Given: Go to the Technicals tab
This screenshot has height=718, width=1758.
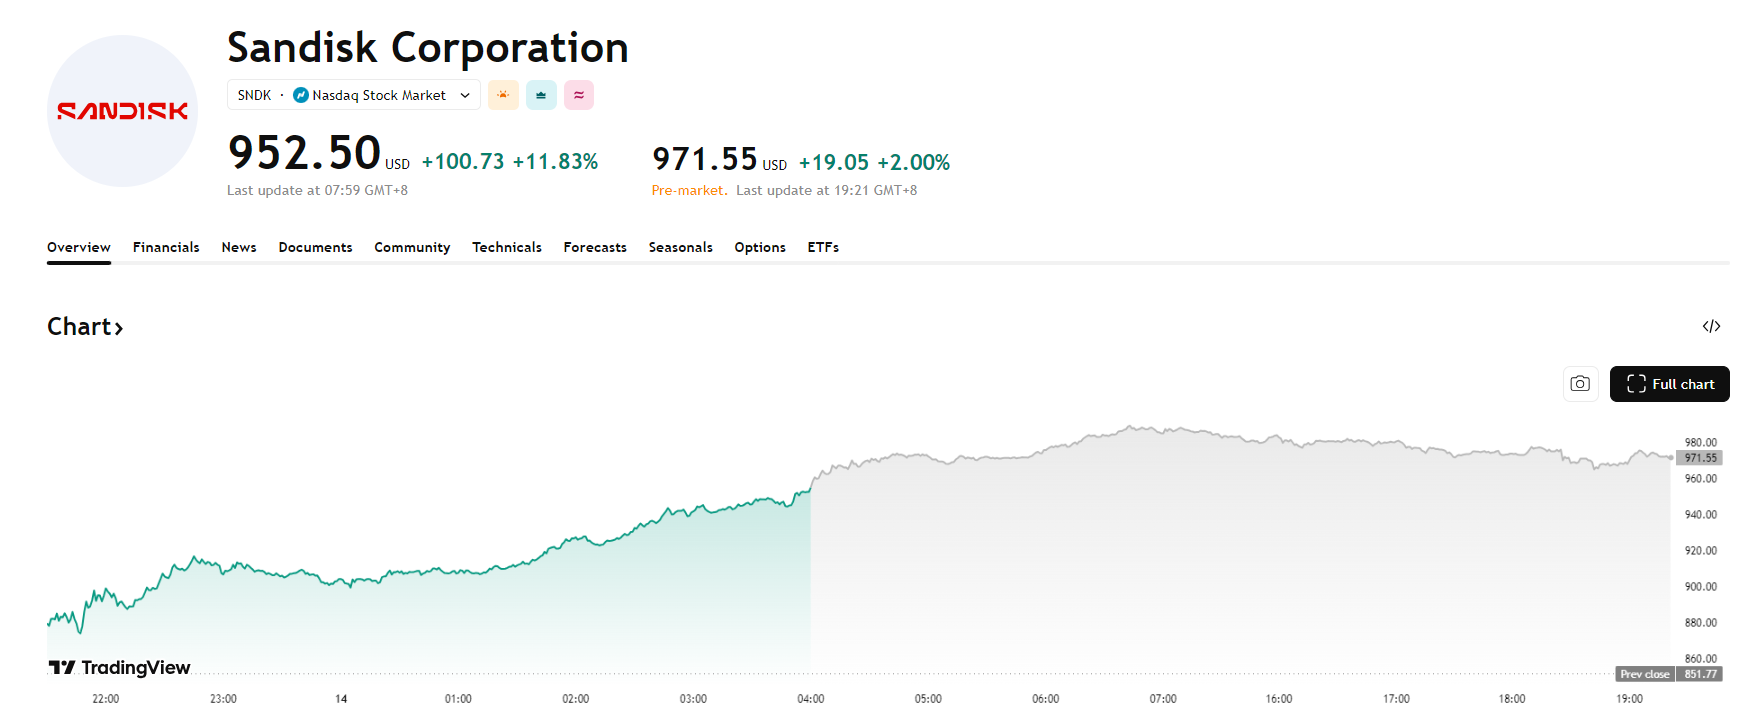Looking at the screenshot, I should click(507, 247).
